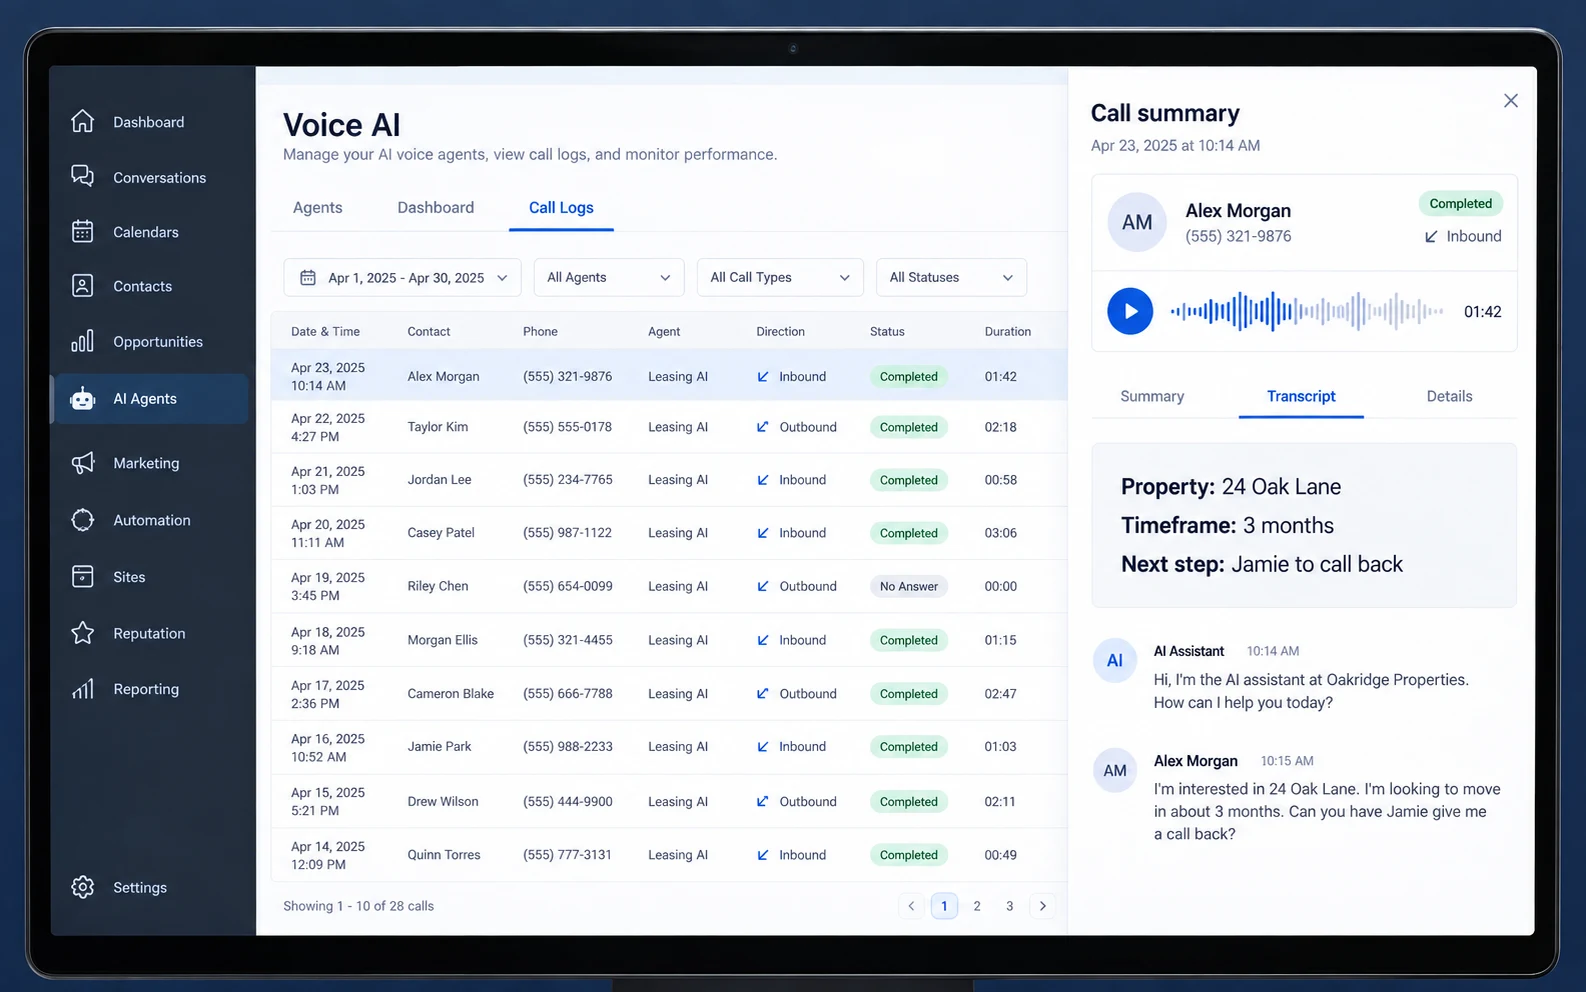1586x992 pixels.
Task: Open the Contacts icon in sidebar
Action: pos(83,286)
